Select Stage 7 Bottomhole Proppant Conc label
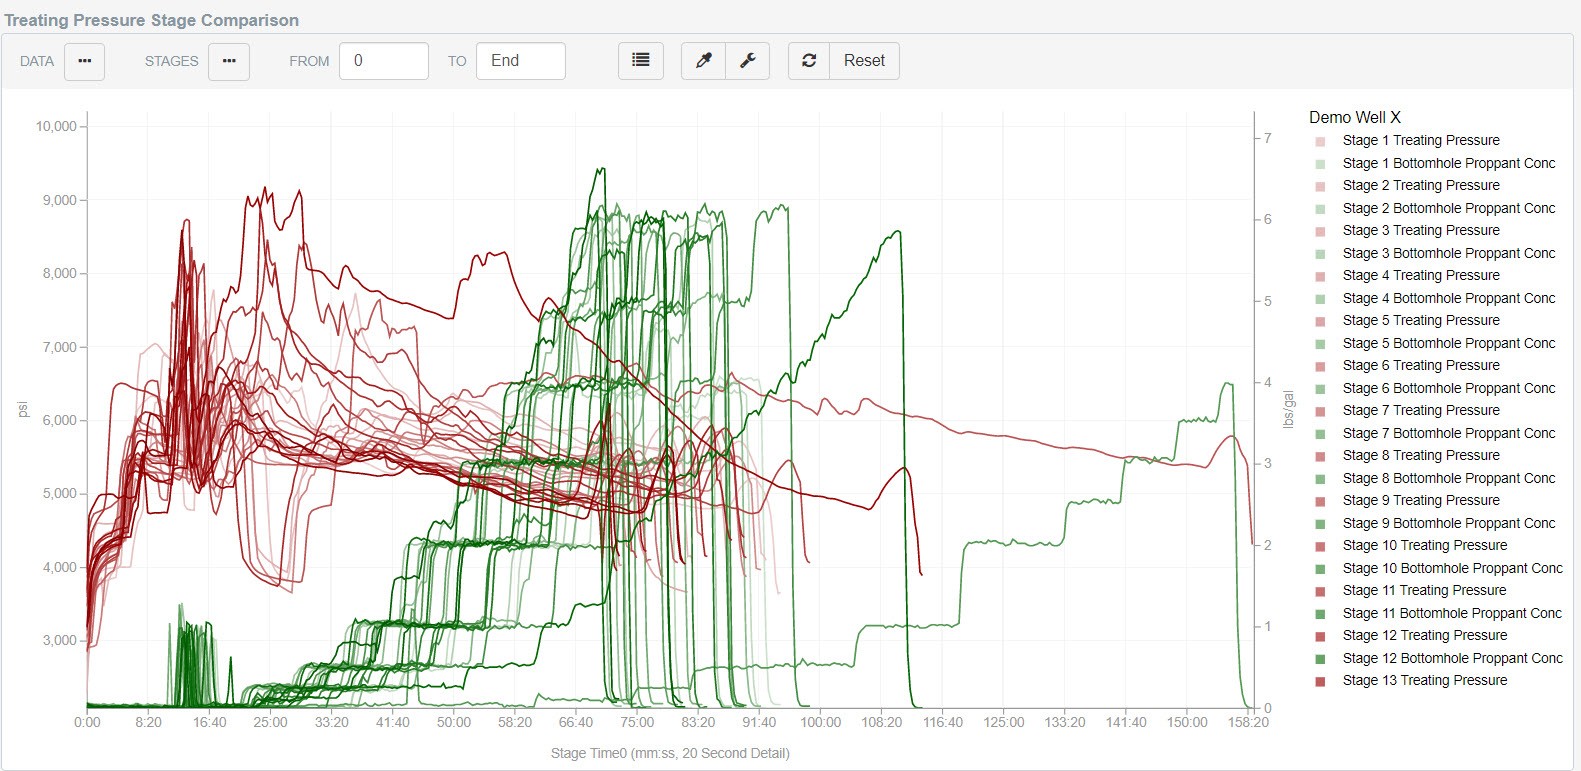Viewport: 1581px width, 771px height. click(1449, 433)
